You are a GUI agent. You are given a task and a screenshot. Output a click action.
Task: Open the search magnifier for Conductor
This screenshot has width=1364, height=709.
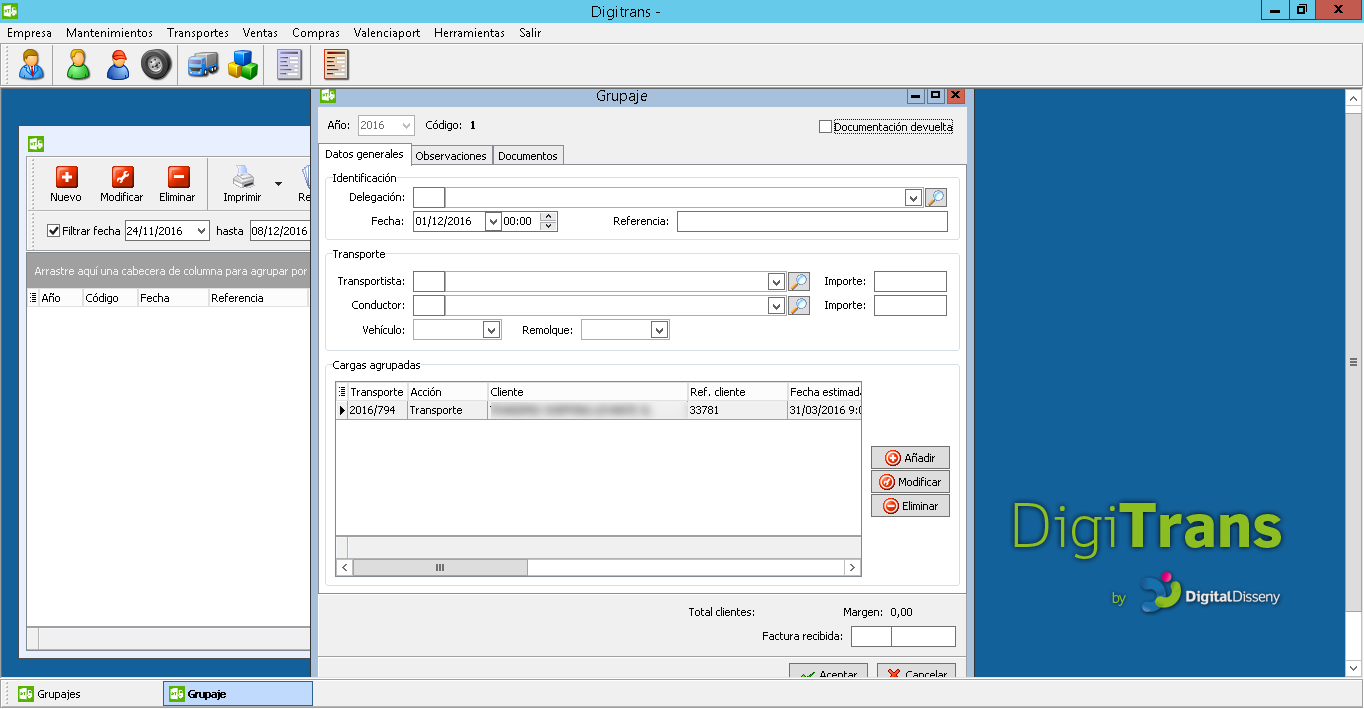pyautogui.click(x=798, y=305)
